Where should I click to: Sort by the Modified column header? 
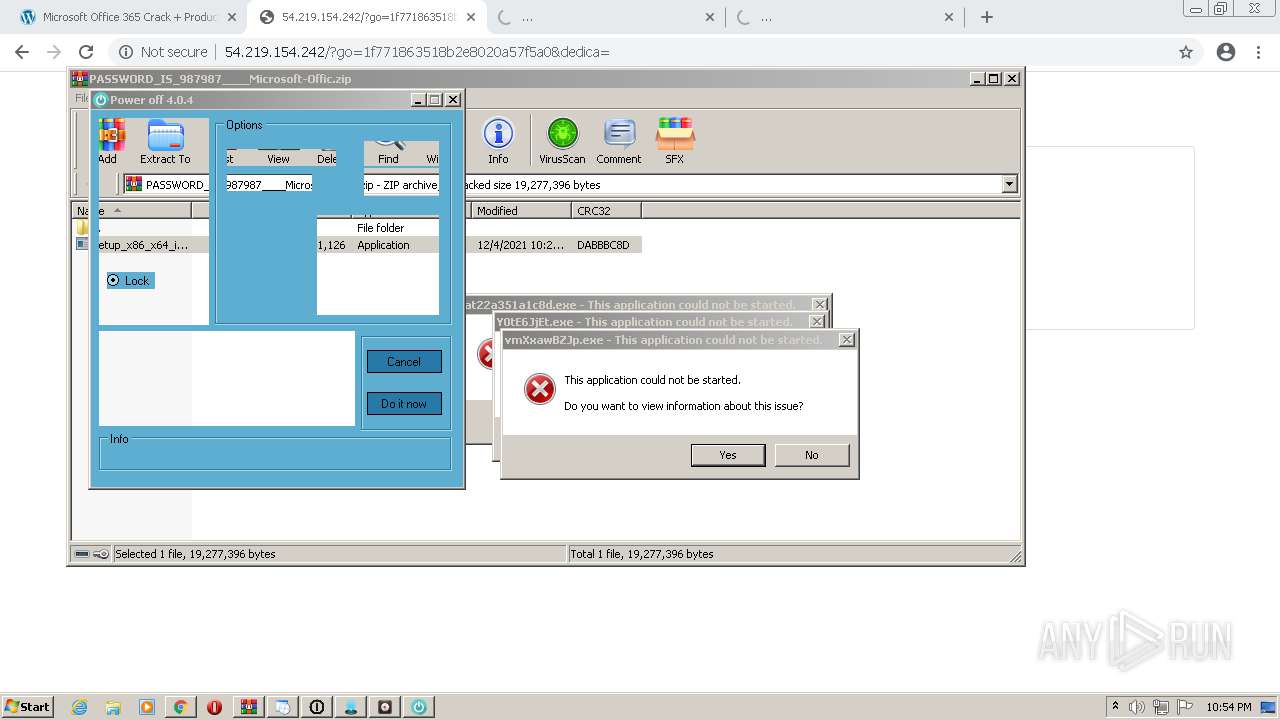(x=521, y=210)
